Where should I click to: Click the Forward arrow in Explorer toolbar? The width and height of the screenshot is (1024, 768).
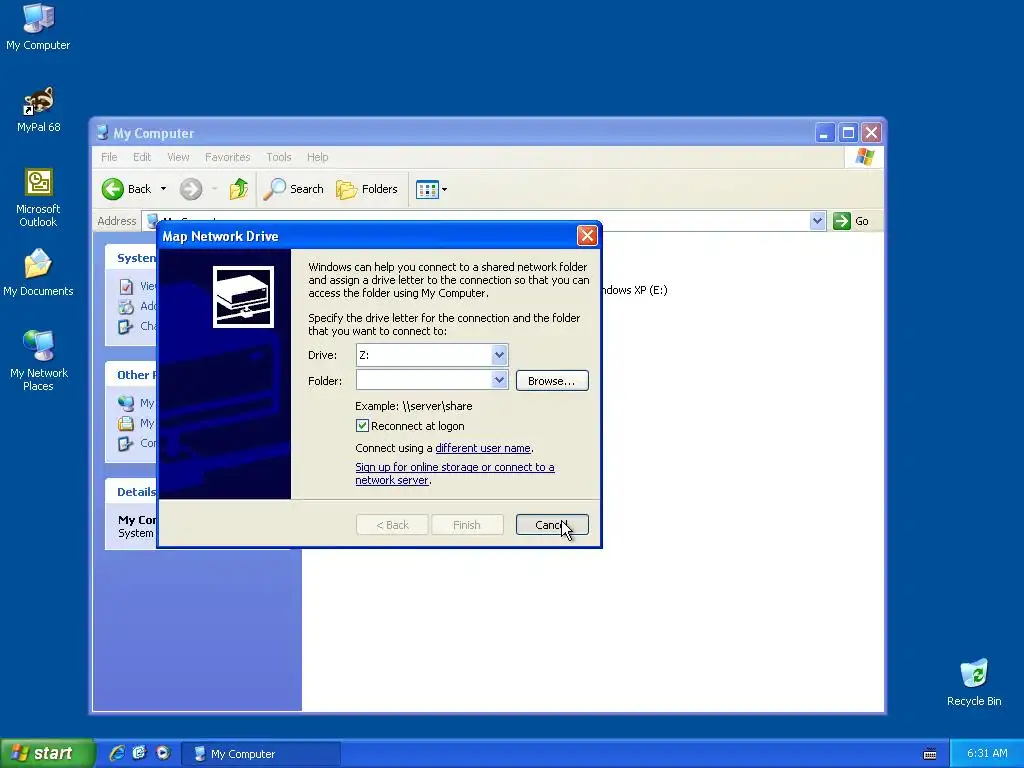coord(191,189)
